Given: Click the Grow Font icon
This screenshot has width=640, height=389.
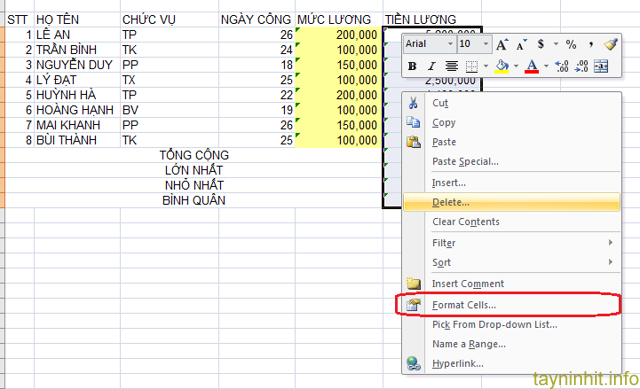Looking at the screenshot, I should click(x=502, y=44).
